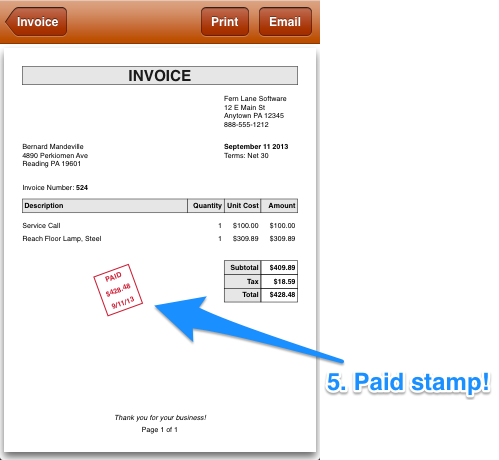Select the Quantity column header

pyautogui.click(x=206, y=206)
